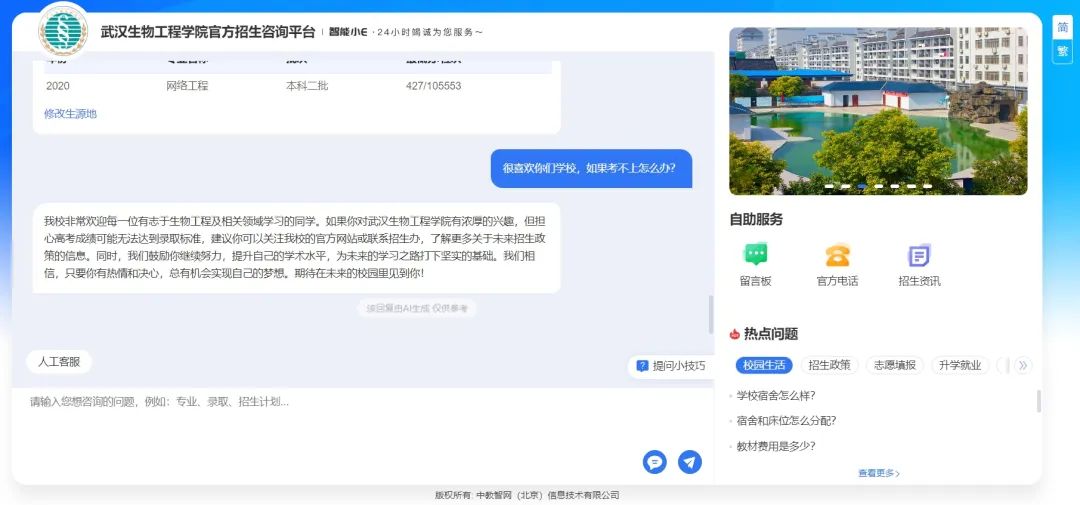Screen dimensions: 1080x505
Task: Click the 人工客服 button
Action: coord(59,362)
